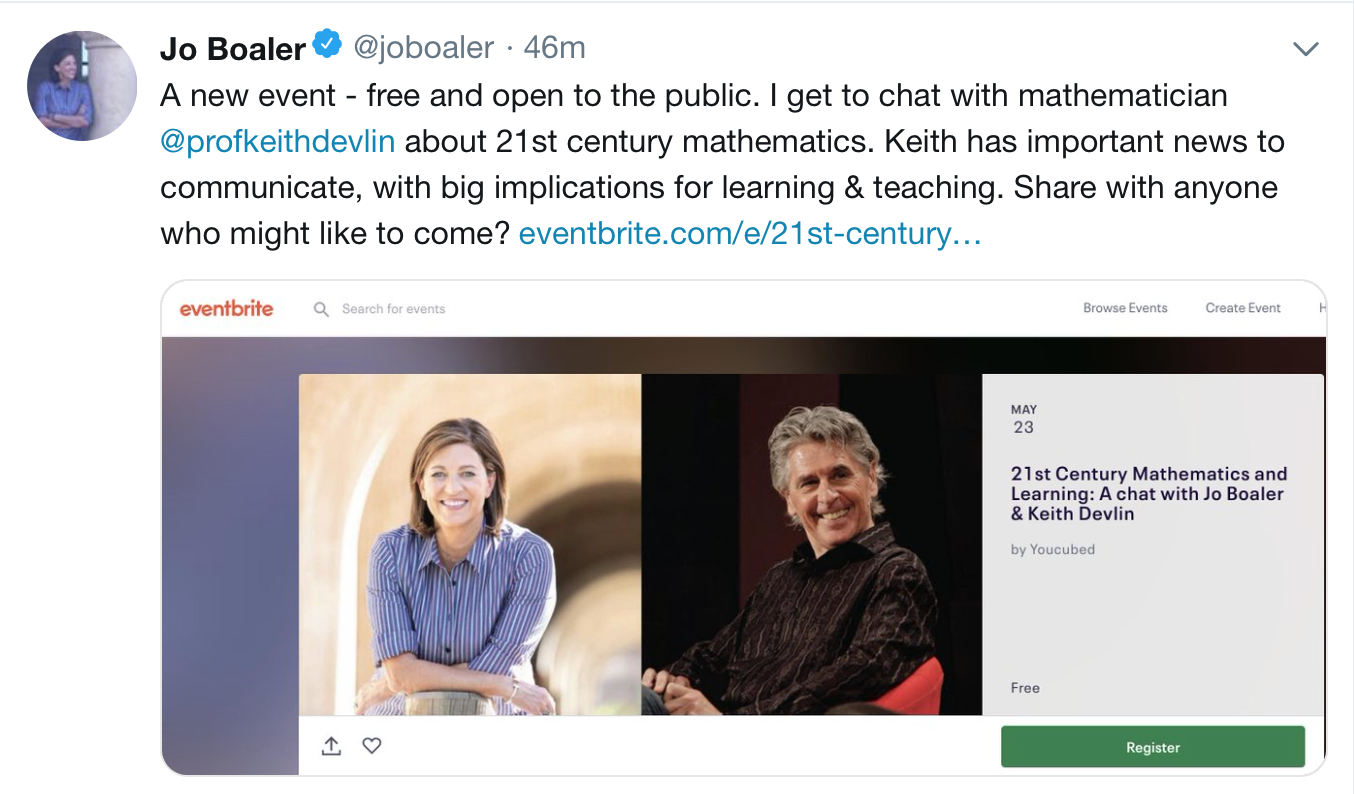Image resolution: width=1354 pixels, height=794 pixels.
Task: Select Create Event in navigation
Action: pos(1243,308)
